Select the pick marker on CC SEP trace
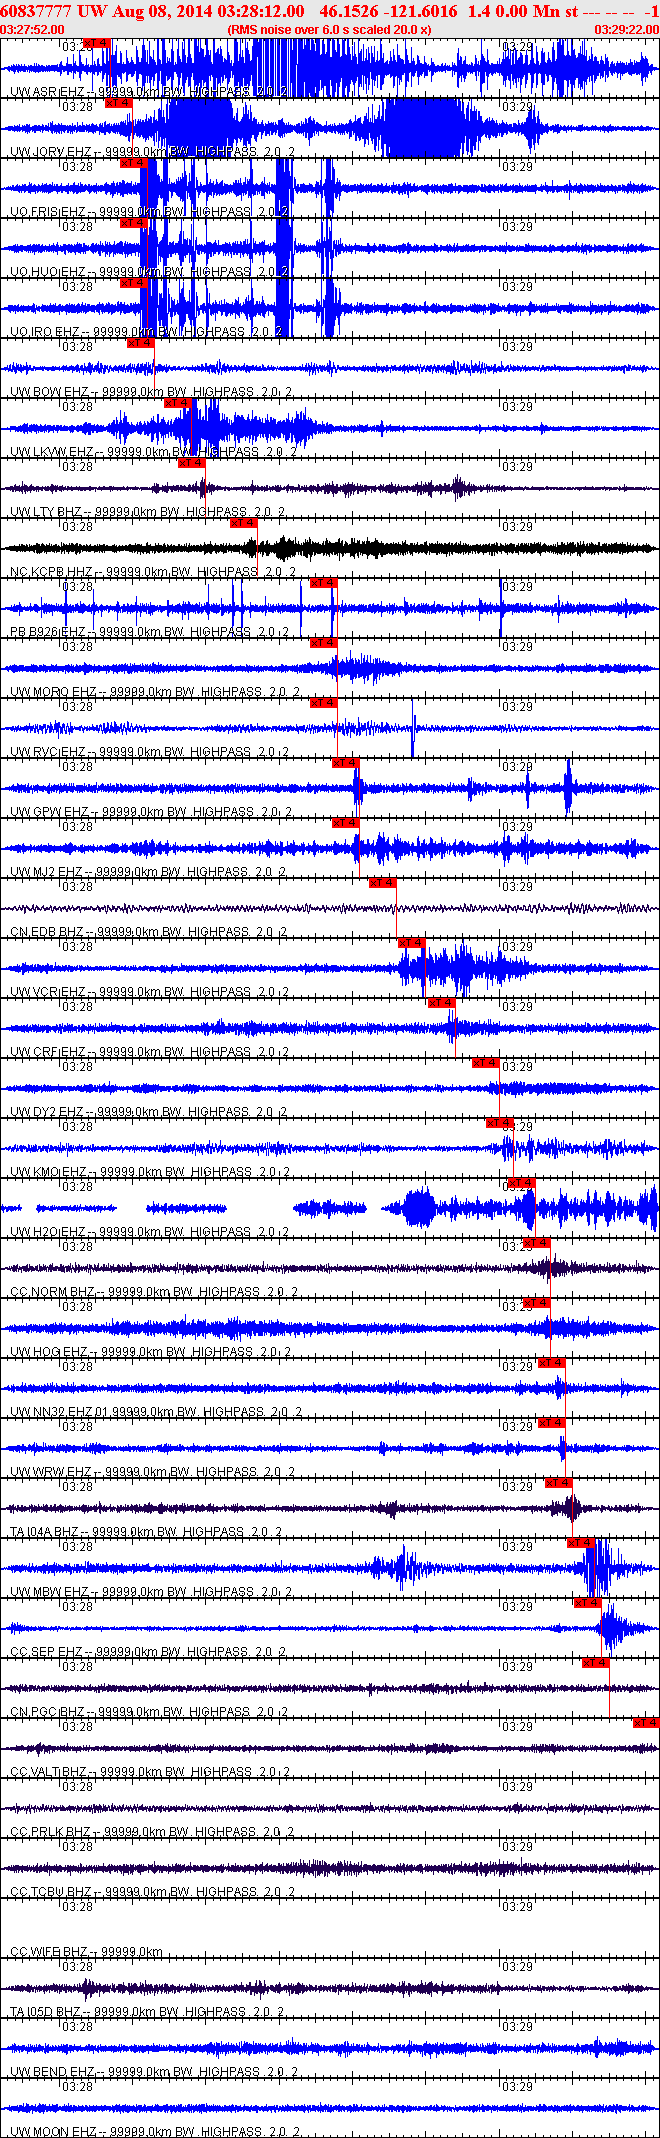This screenshot has height=2138, width=660. tap(587, 1603)
